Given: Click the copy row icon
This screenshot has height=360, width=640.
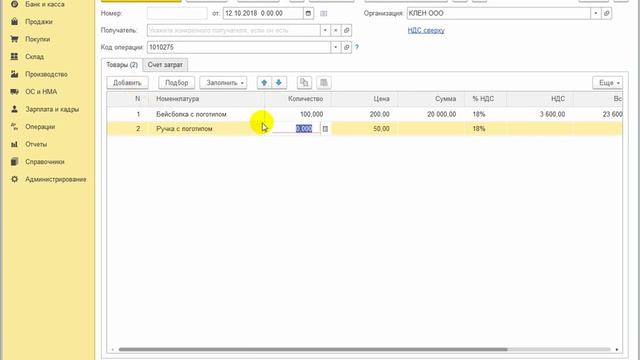Looking at the screenshot, I should coord(304,83).
